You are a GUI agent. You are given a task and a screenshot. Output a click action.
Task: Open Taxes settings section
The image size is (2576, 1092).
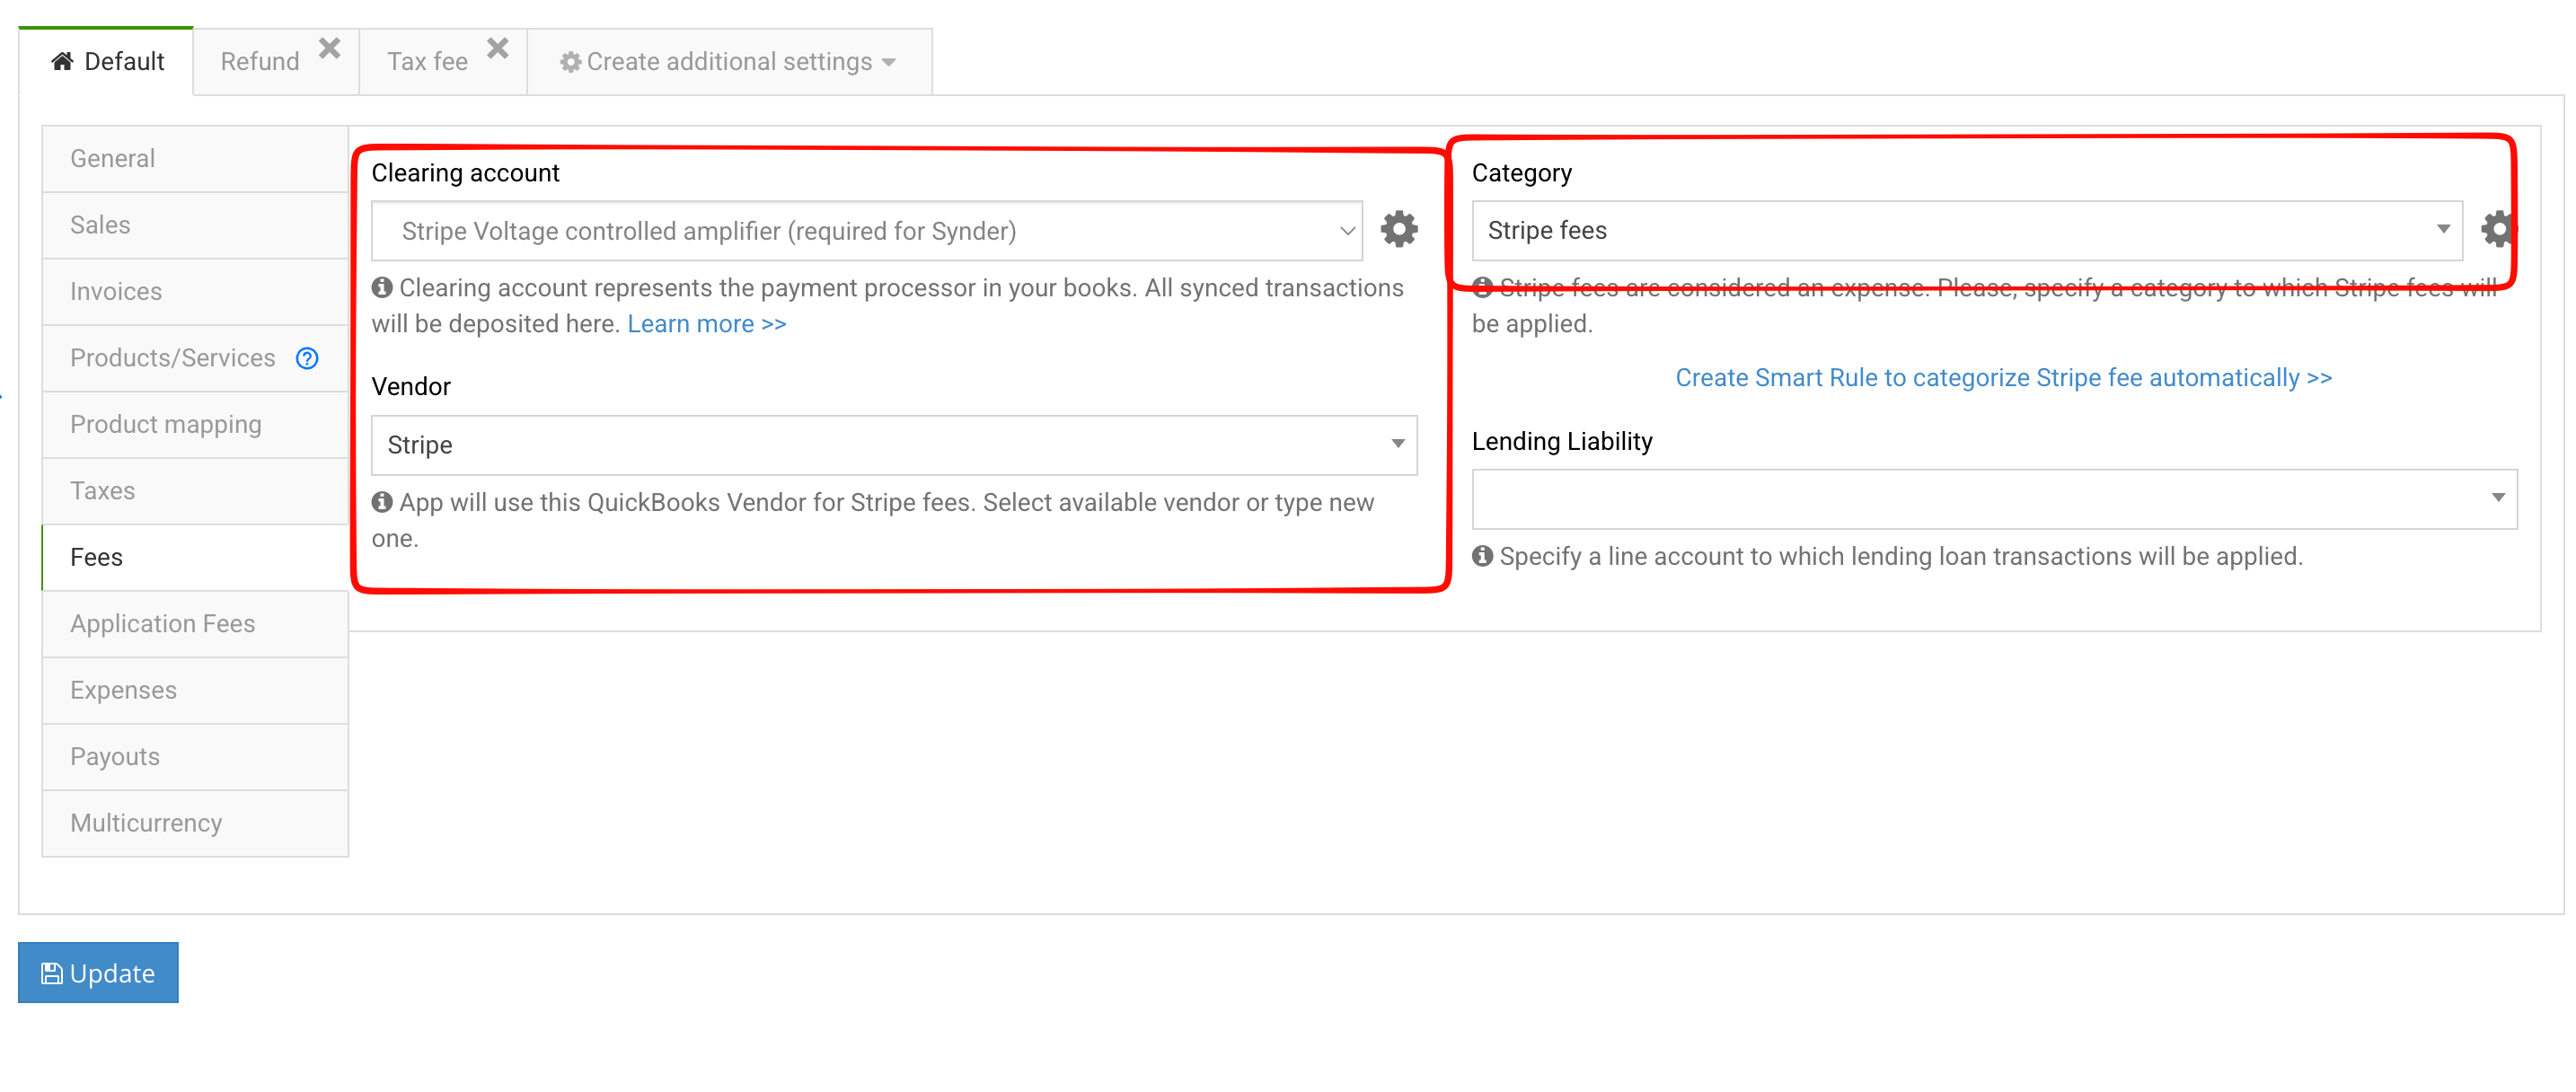(x=195, y=491)
